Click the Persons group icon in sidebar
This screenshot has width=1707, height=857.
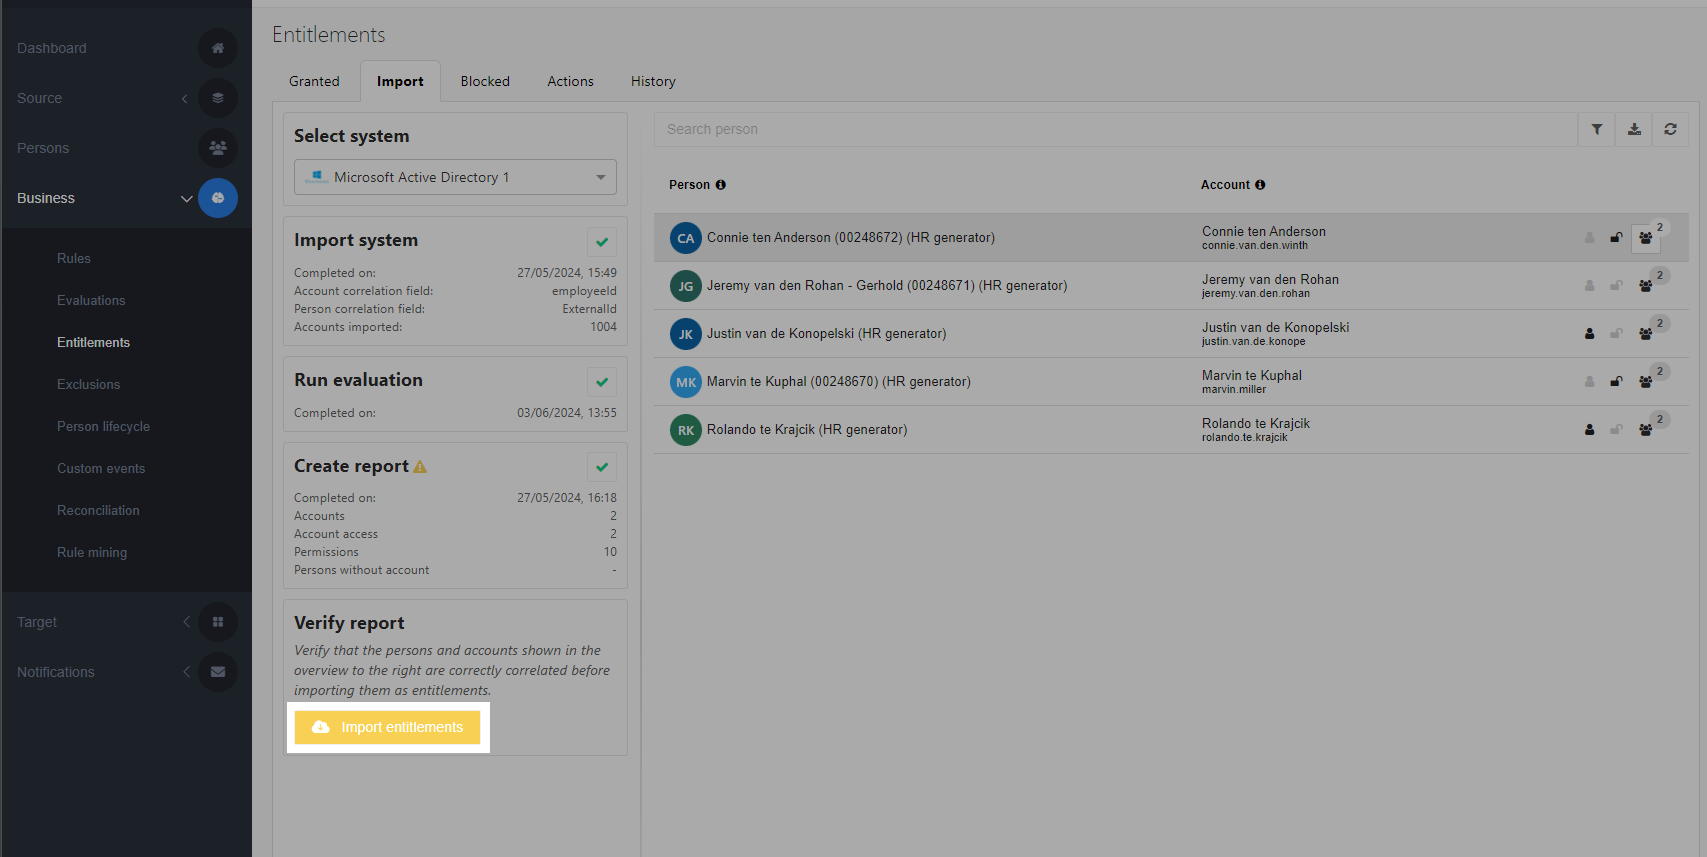point(217,148)
